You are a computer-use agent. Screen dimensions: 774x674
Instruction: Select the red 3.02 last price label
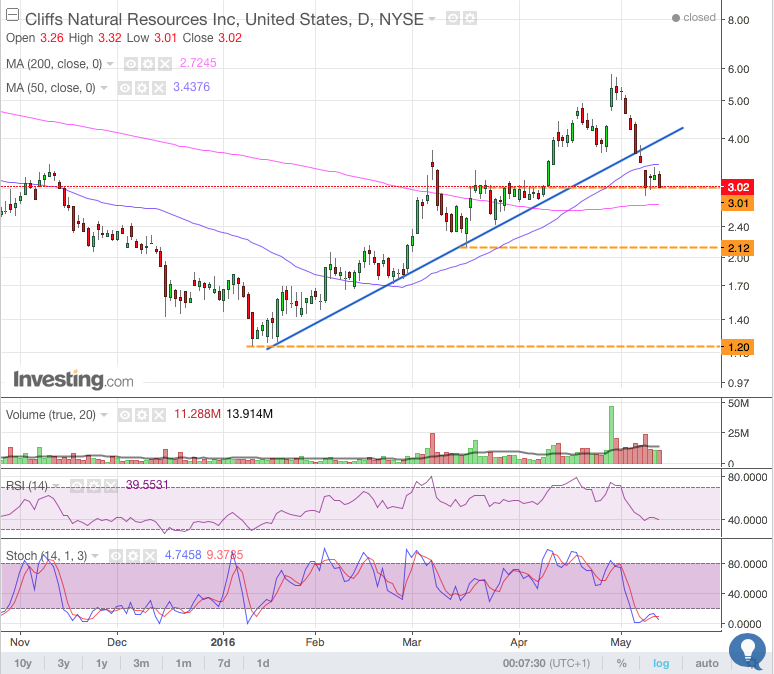click(737, 187)
